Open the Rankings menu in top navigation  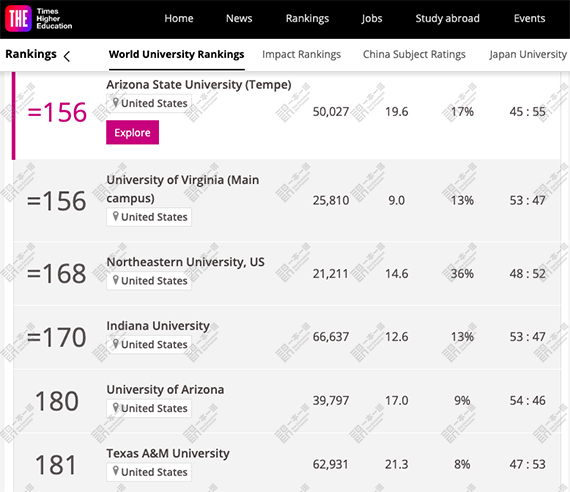pyautogui.click(x=307, y=19)
